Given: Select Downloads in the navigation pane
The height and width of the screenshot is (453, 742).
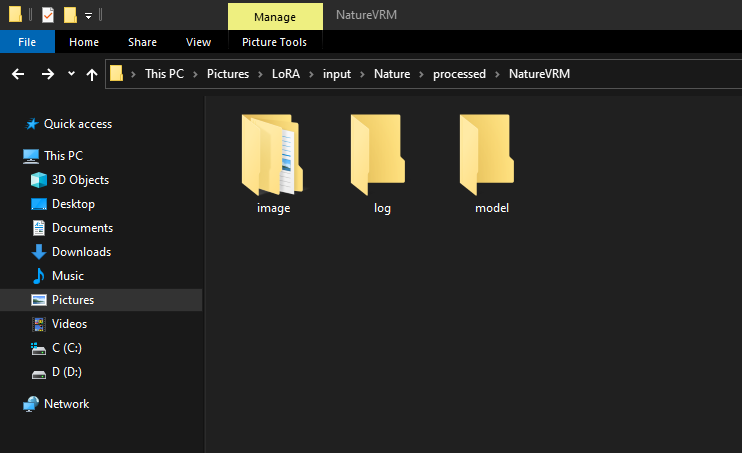Looking at the screenshot, I should point(81,252).
